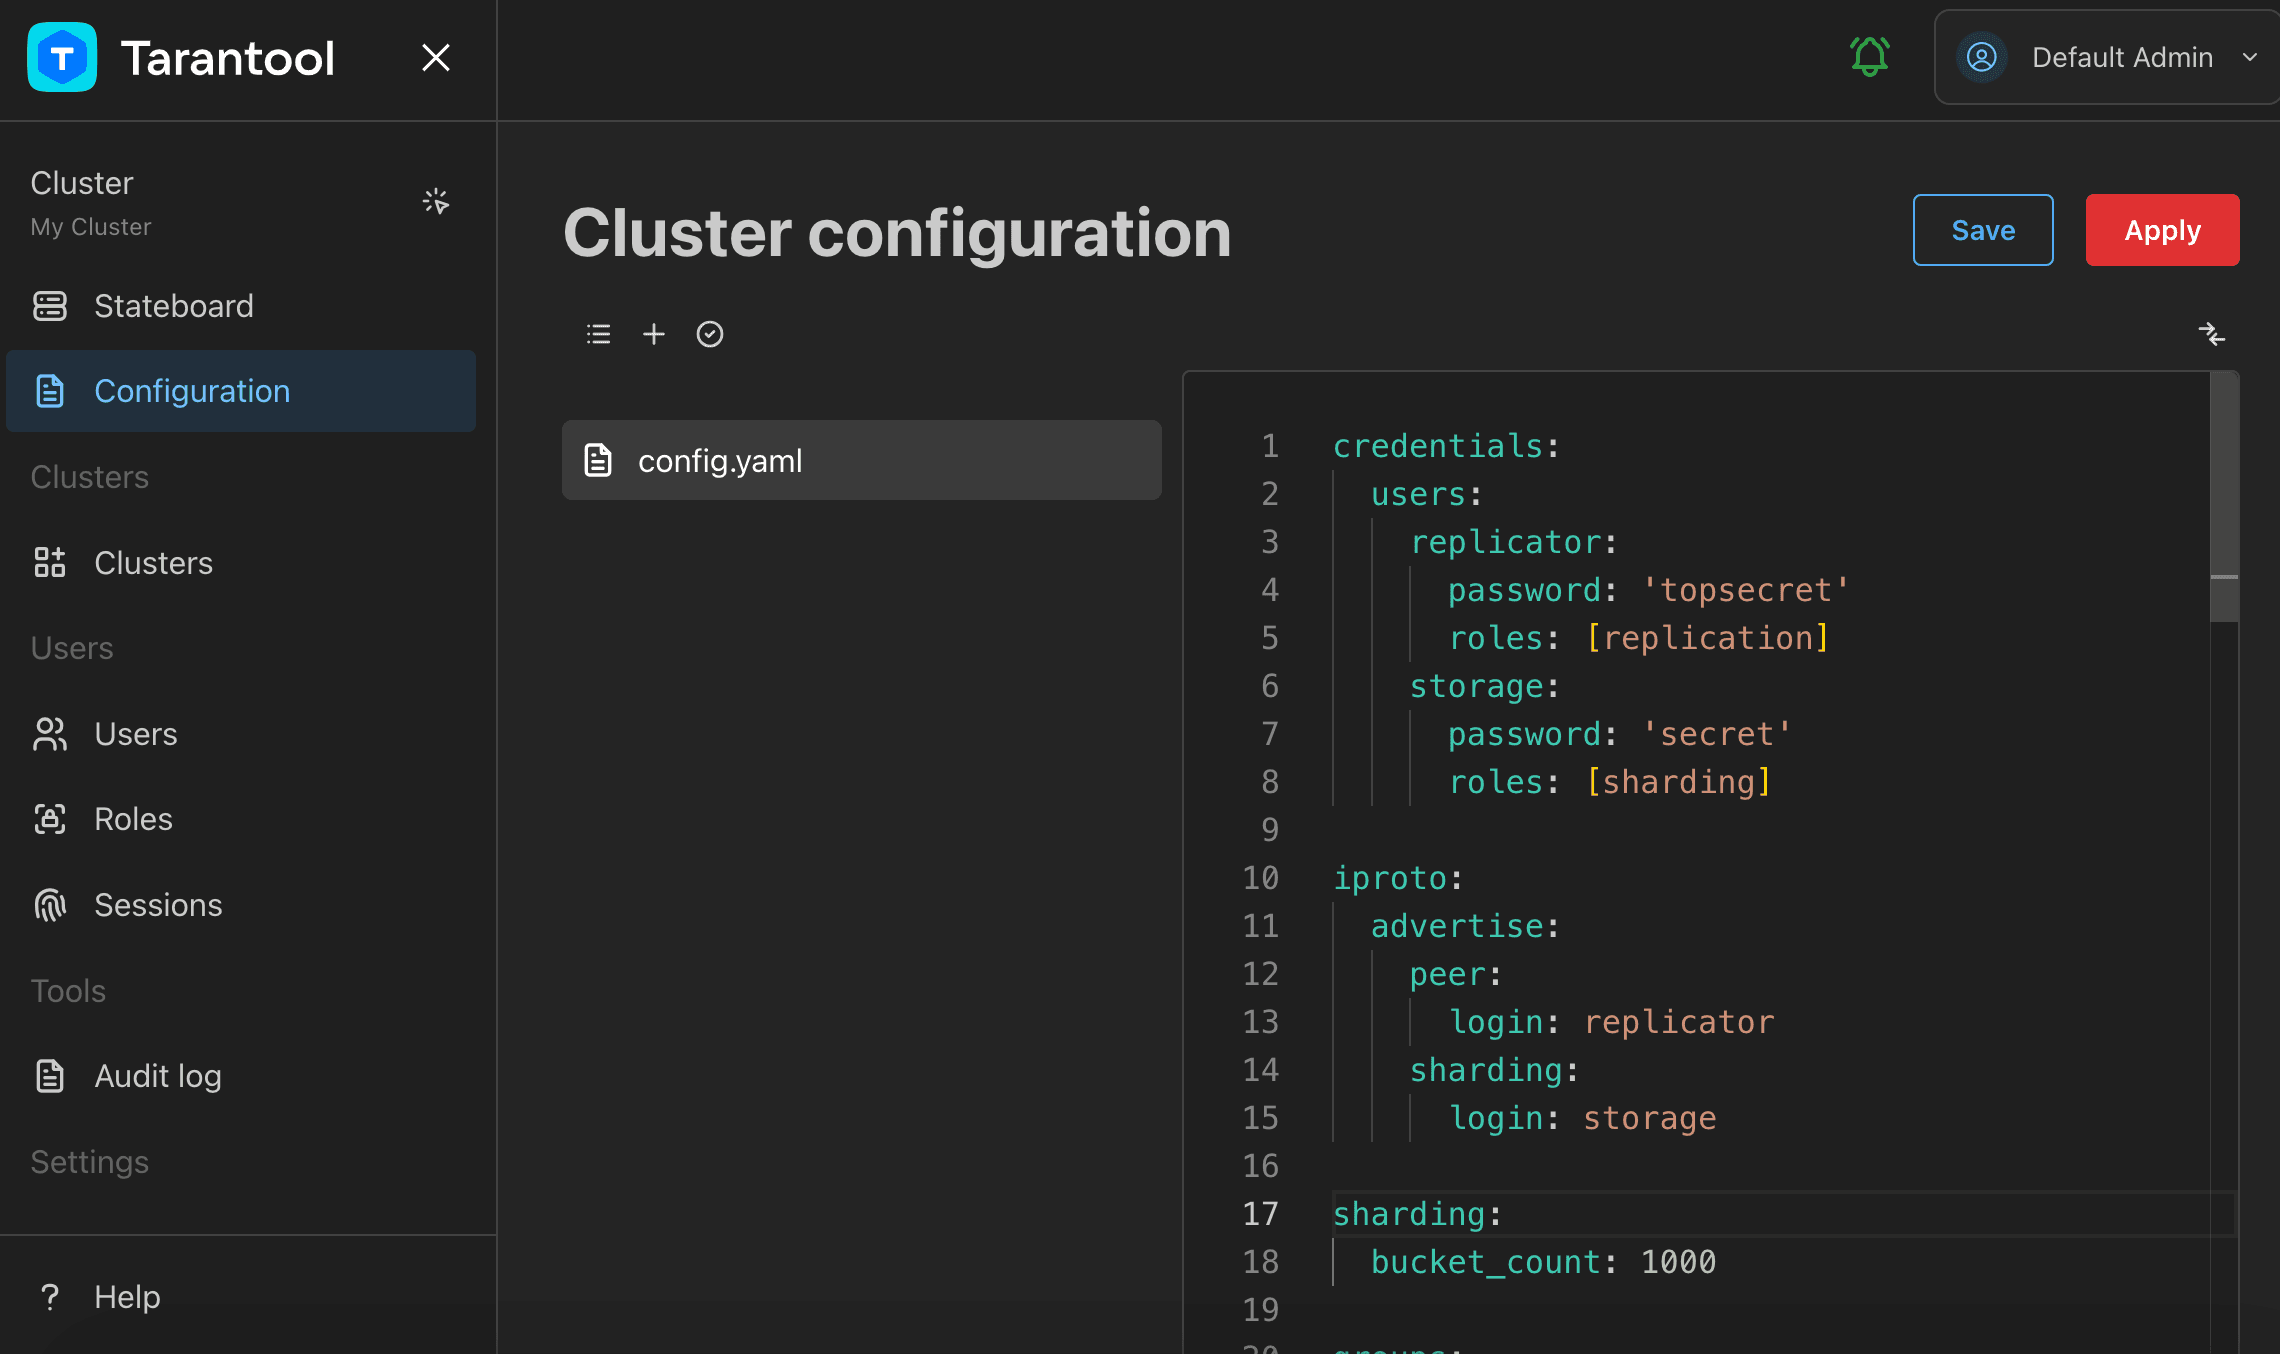Screen dimensions: 2280x1354
Task: Click the 'topsecret' password value
Action: click(1746, 590)
